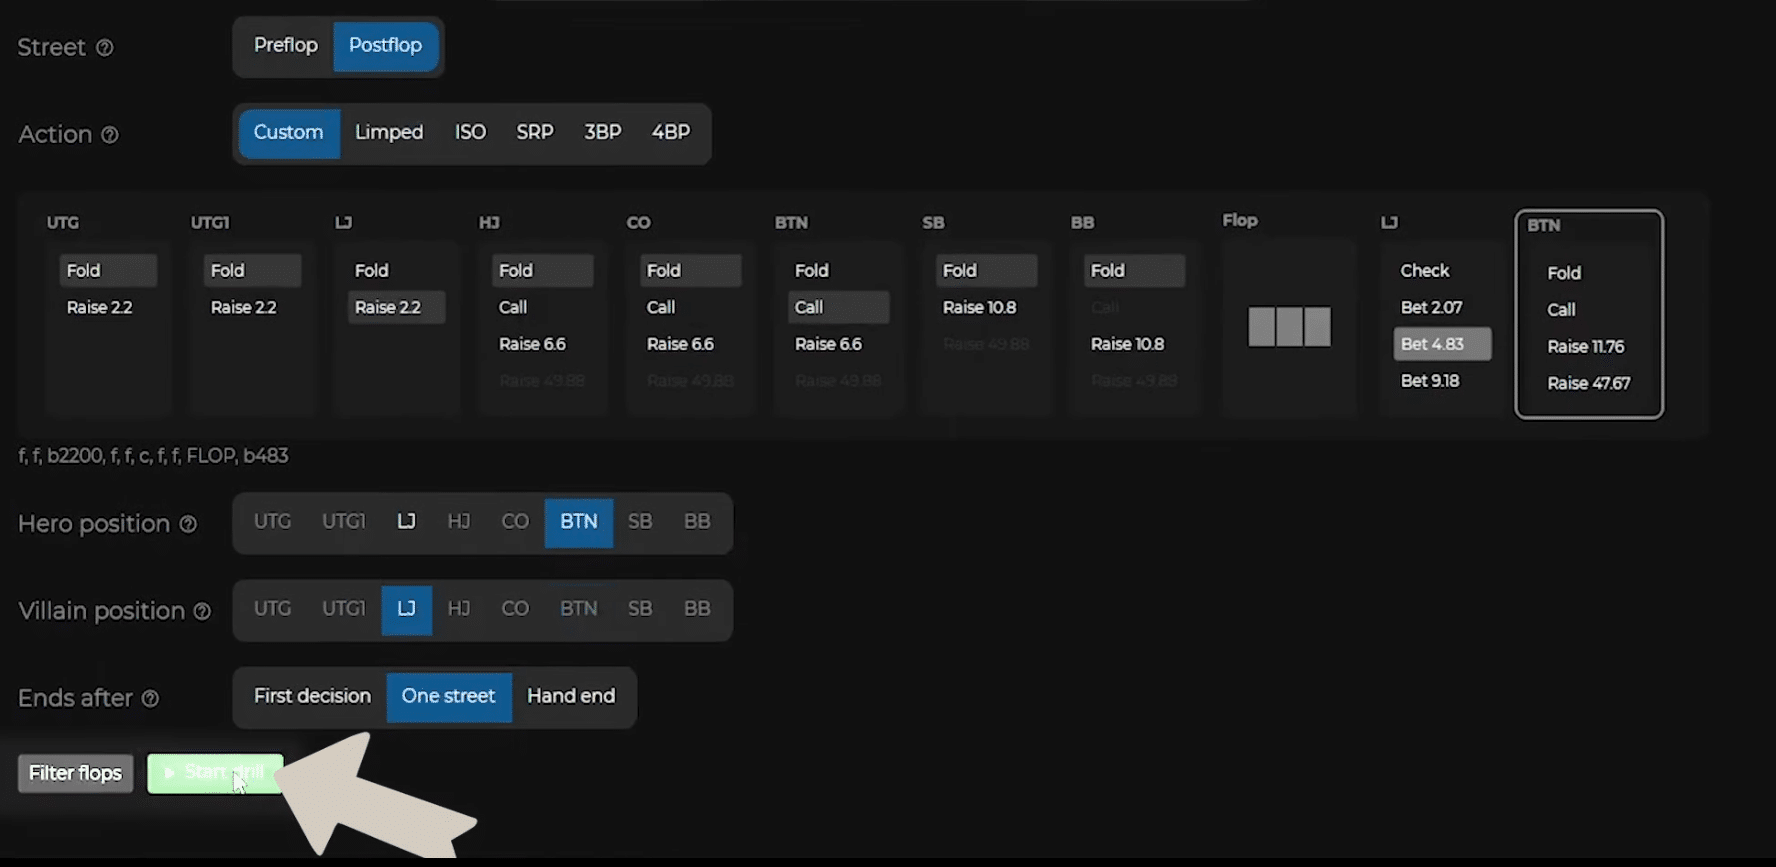This screenshot has height=867, width=1776.
Task: Choose First decision under Ends after
Action: click(x=312, y=697)
